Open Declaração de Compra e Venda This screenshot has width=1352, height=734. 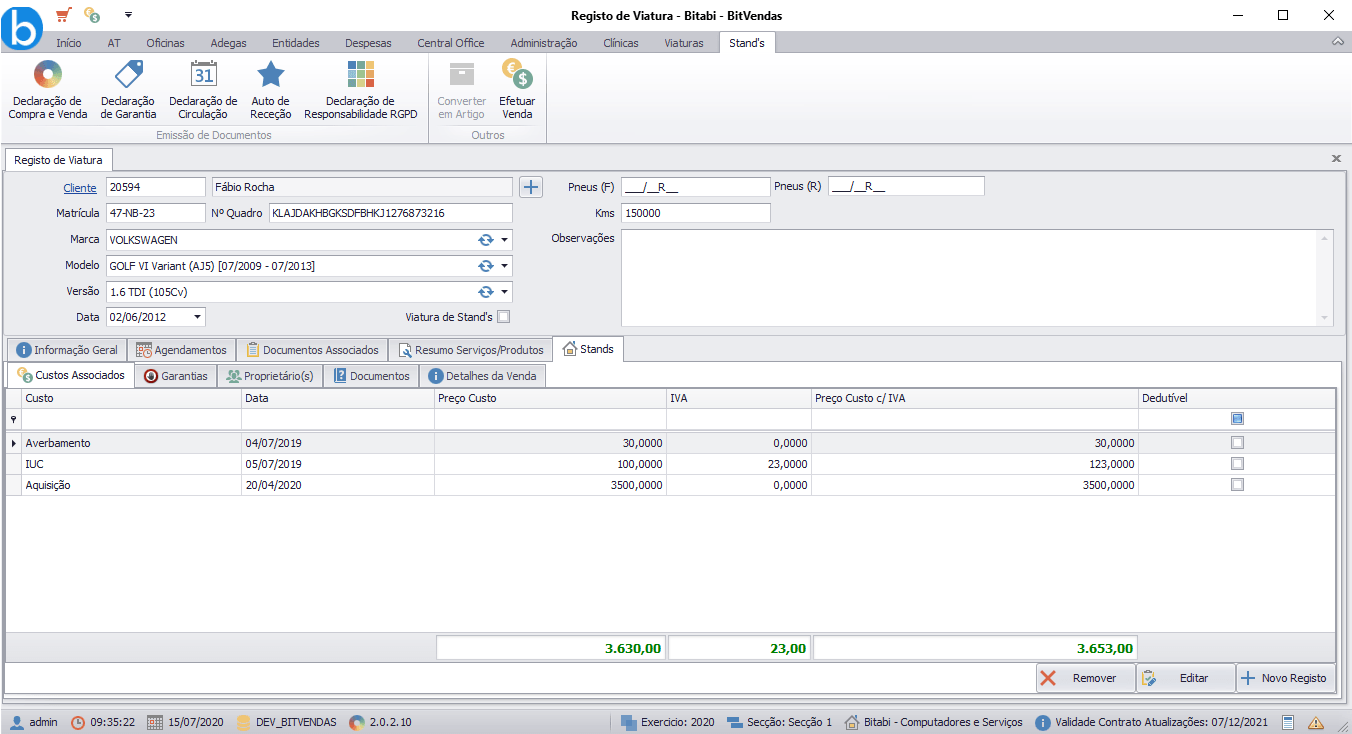(48, 90)
